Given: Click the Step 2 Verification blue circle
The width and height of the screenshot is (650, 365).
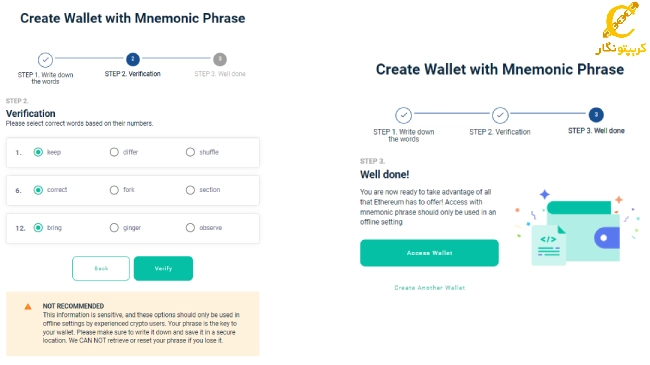Looking at the screenshot, I should [133, 59].
